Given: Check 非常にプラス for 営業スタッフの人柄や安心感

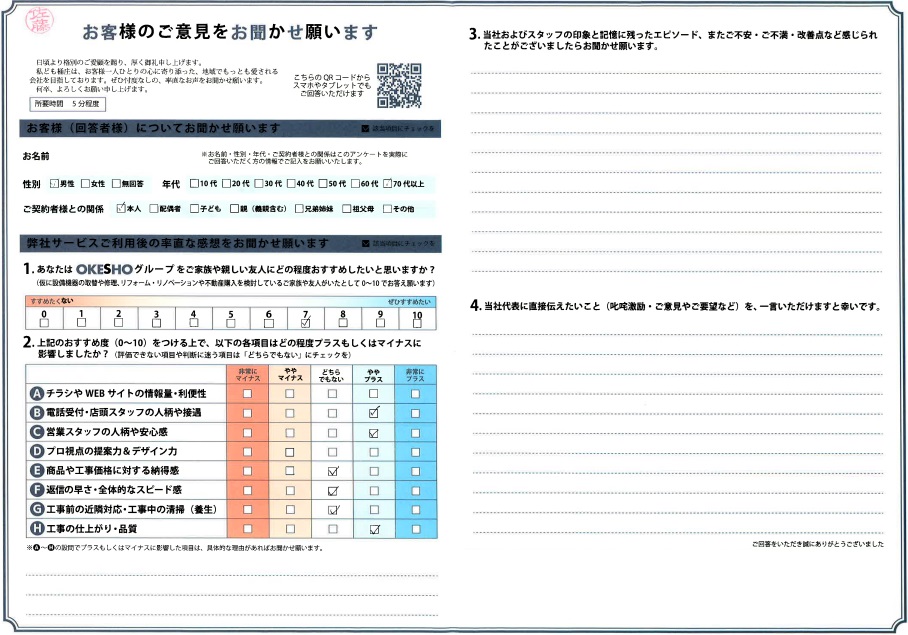Looking at the screenshot, I should [x=416, y=432].
